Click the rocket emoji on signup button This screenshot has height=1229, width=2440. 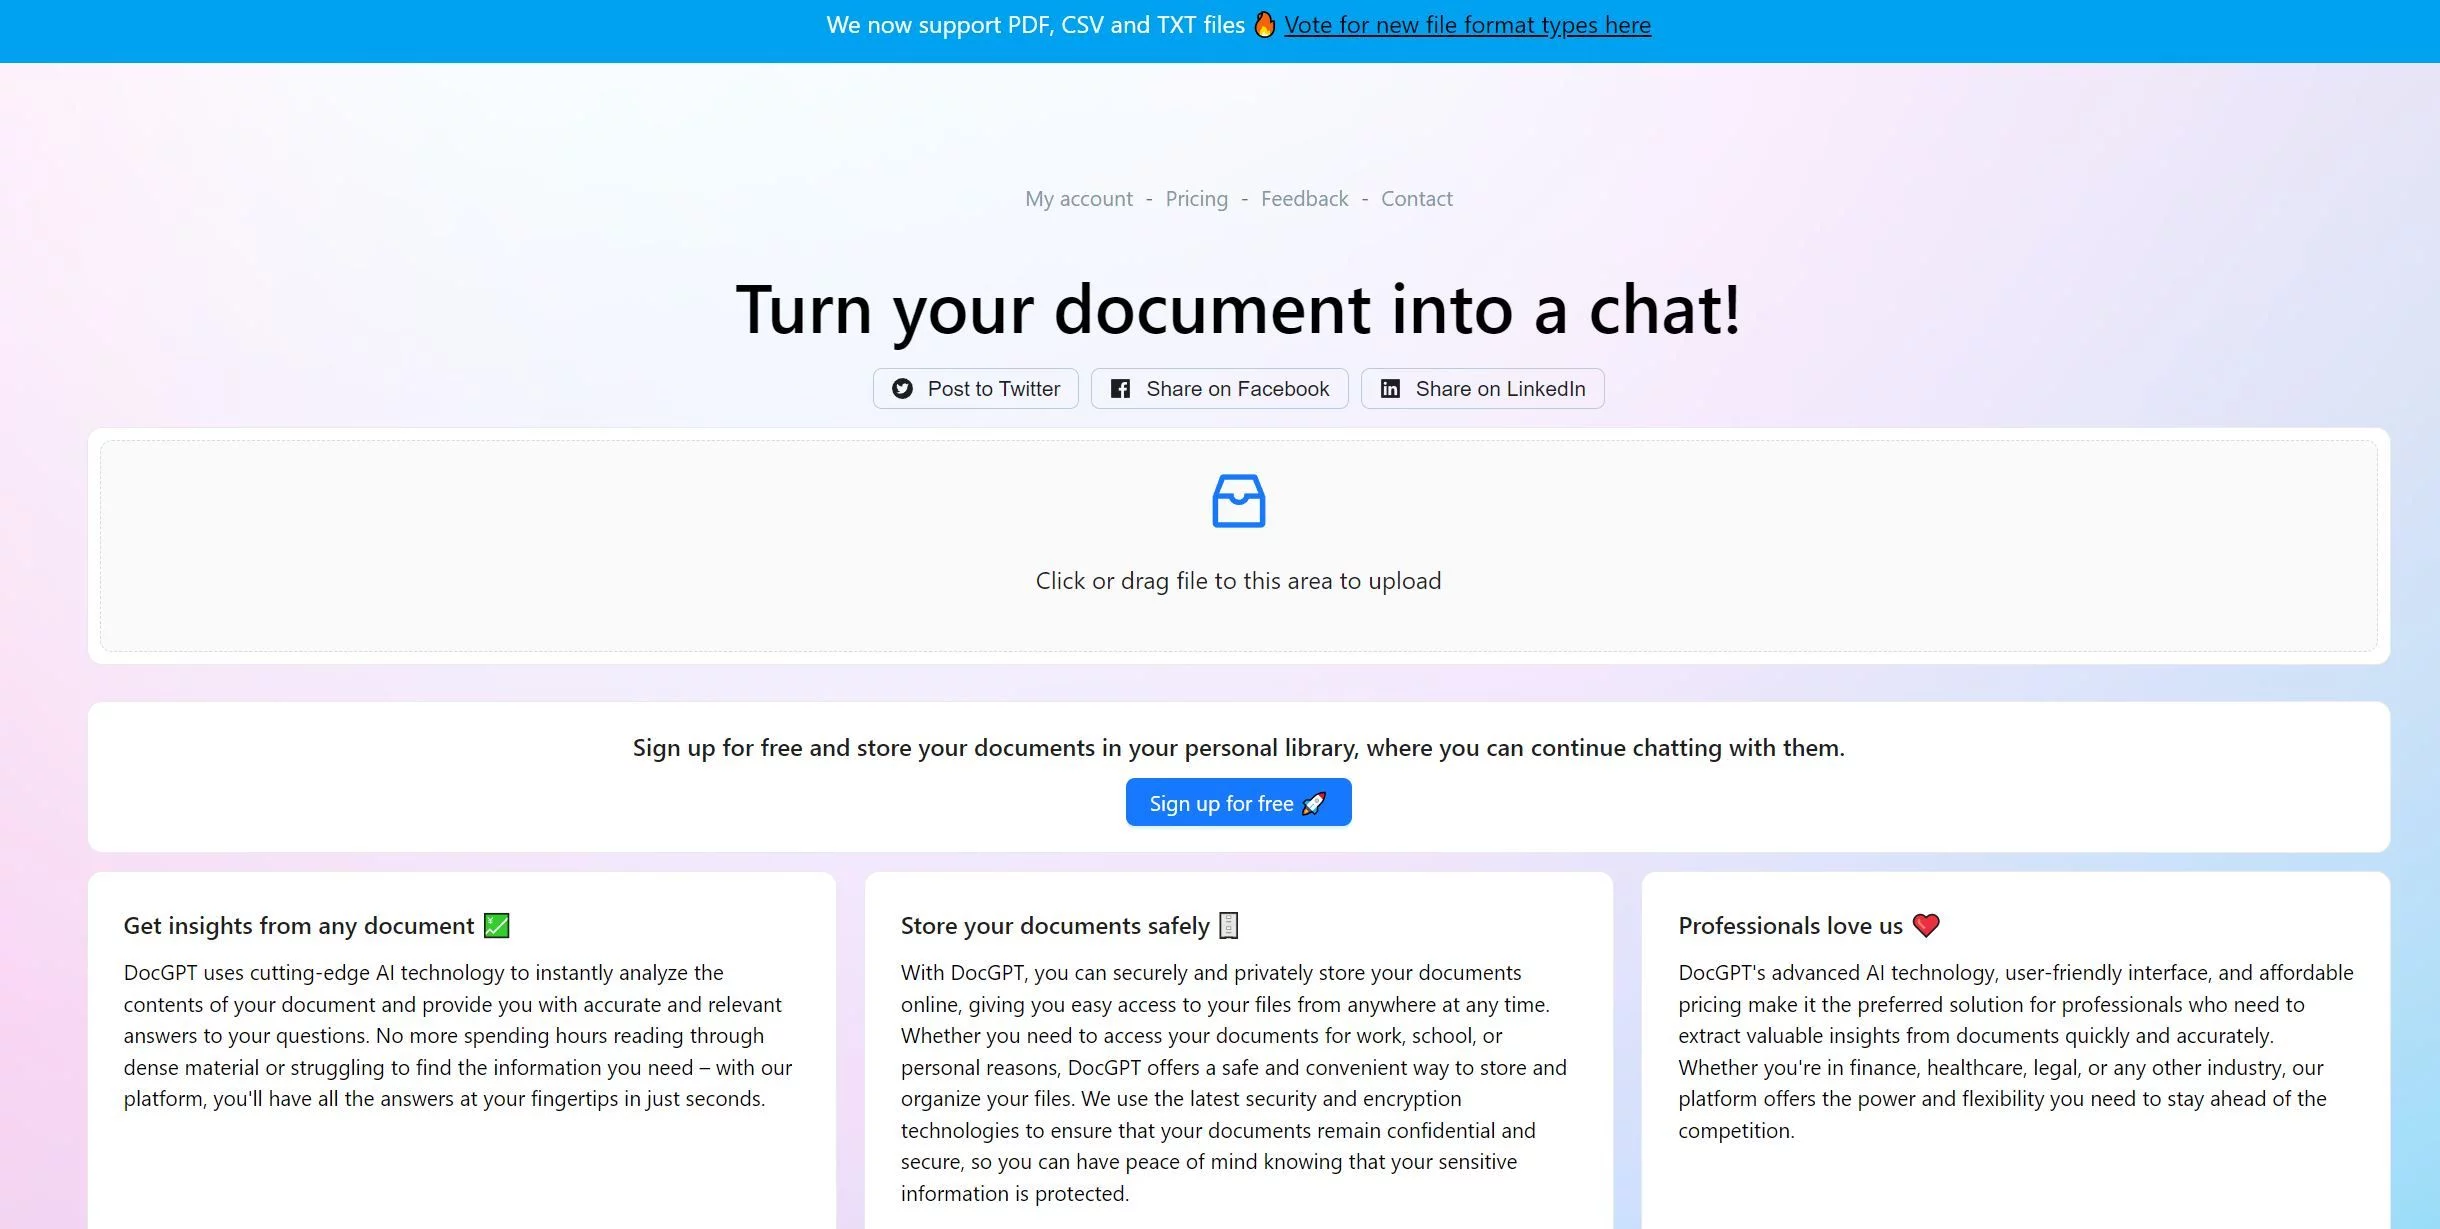click(1316, 803)
